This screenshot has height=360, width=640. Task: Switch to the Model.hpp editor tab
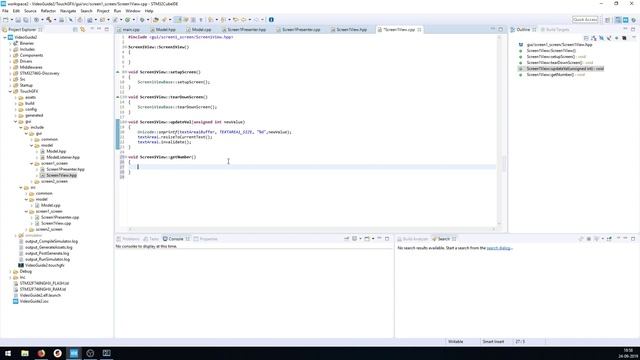pos(165,30)
